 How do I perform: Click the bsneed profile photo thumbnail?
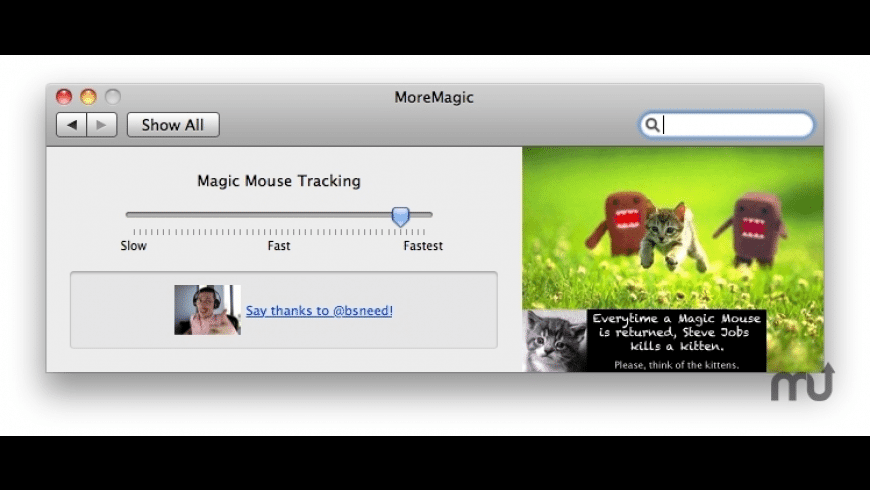(208, 310)
